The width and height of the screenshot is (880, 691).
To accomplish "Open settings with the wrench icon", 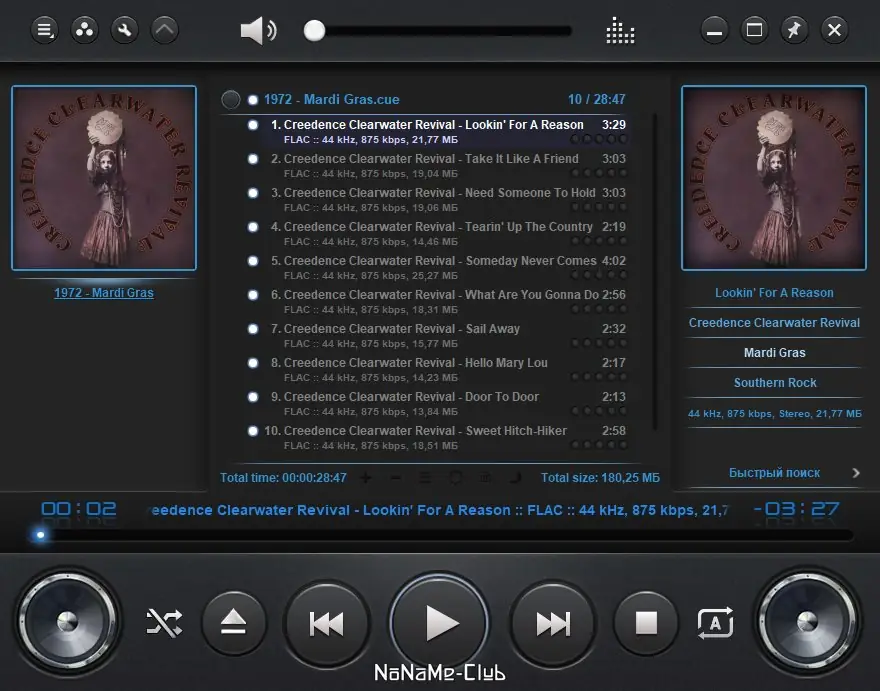I will tap(125, 30).
